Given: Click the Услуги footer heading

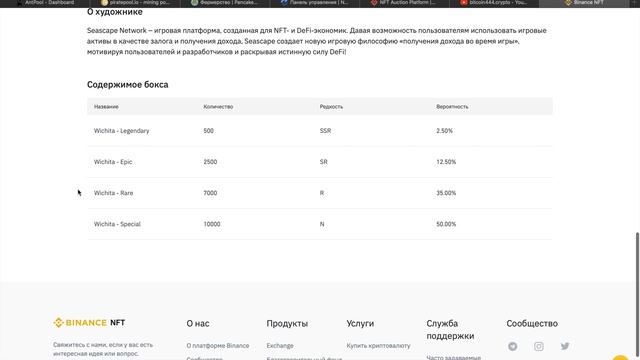Looking at the screenshot, I should point(360,323).
